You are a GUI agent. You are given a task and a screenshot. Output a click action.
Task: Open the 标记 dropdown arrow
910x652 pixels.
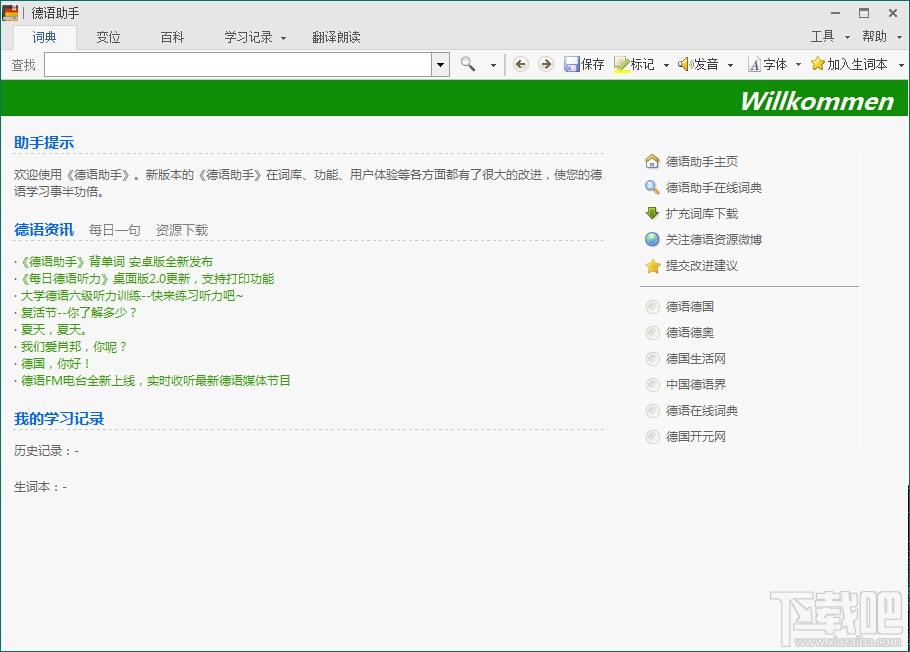[x=666, y=65]
